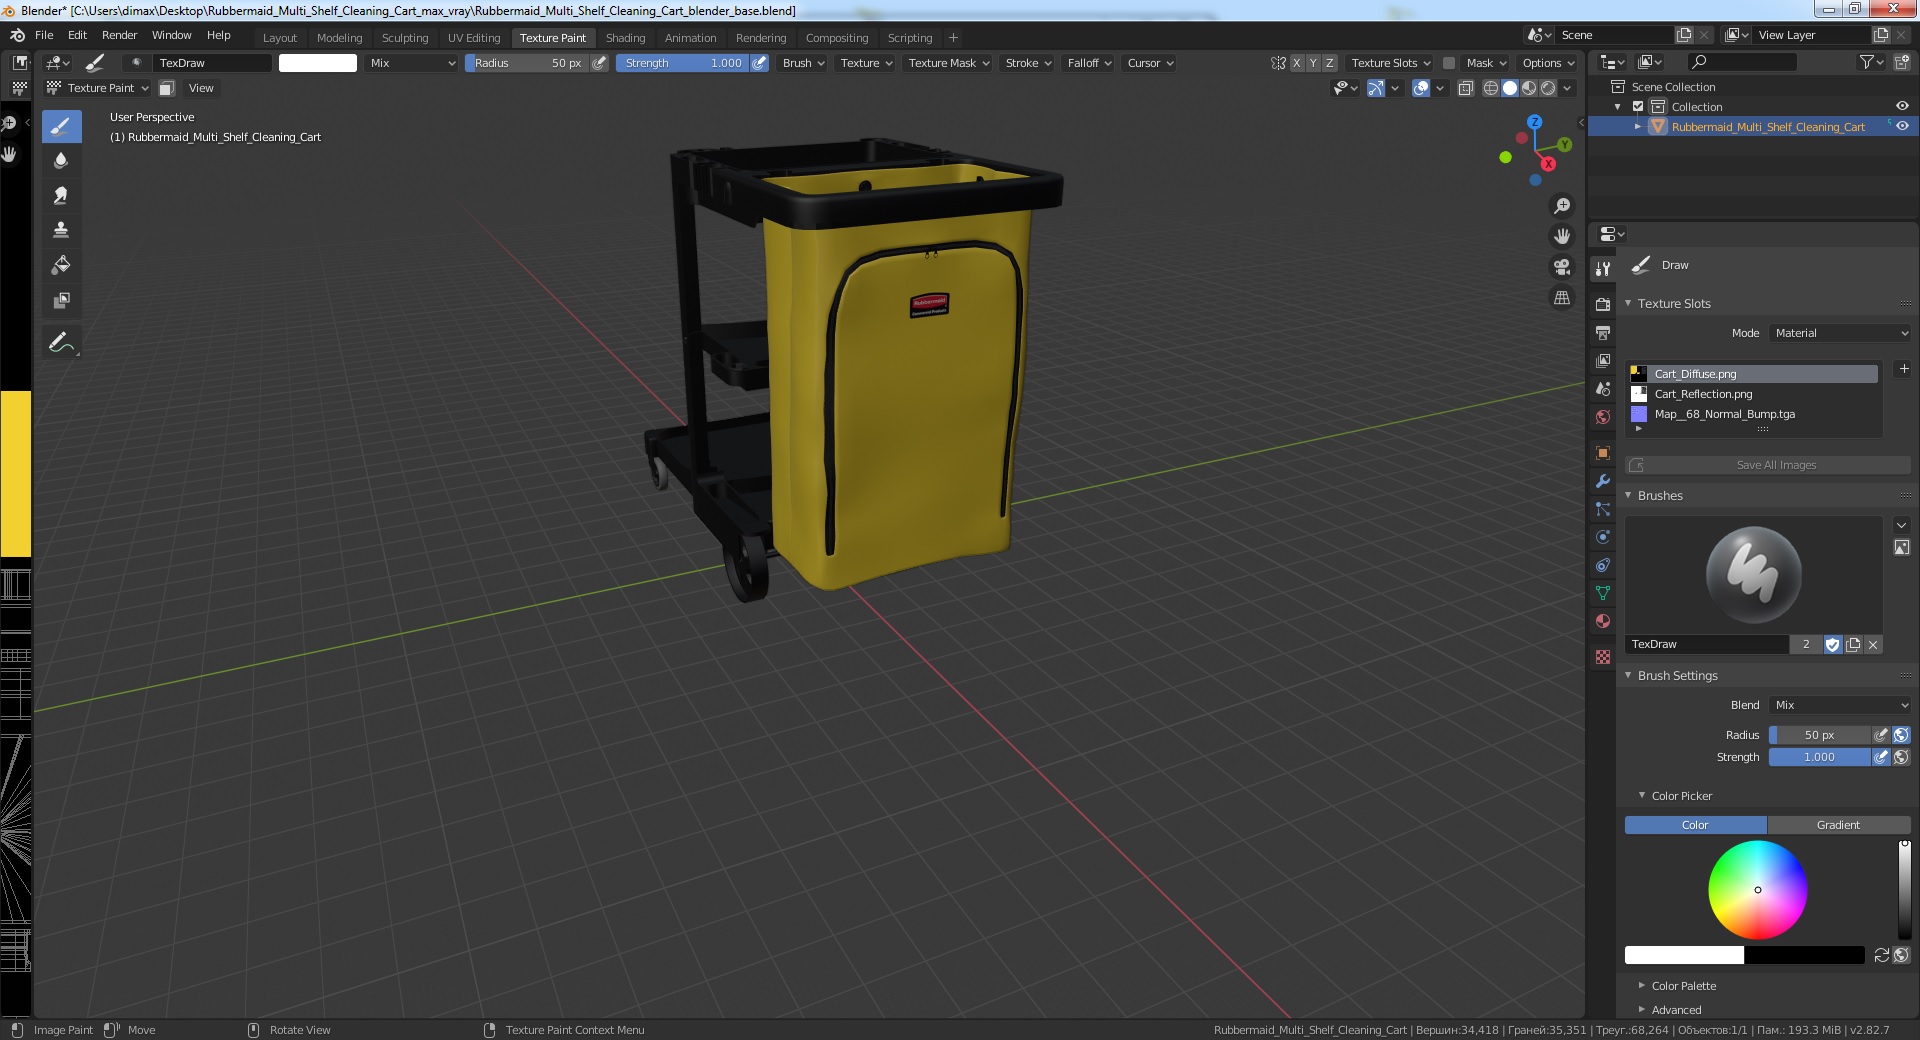Open the Texture Mask dropdown
The image size is (1920, 1040).
(x=948, y=63)
